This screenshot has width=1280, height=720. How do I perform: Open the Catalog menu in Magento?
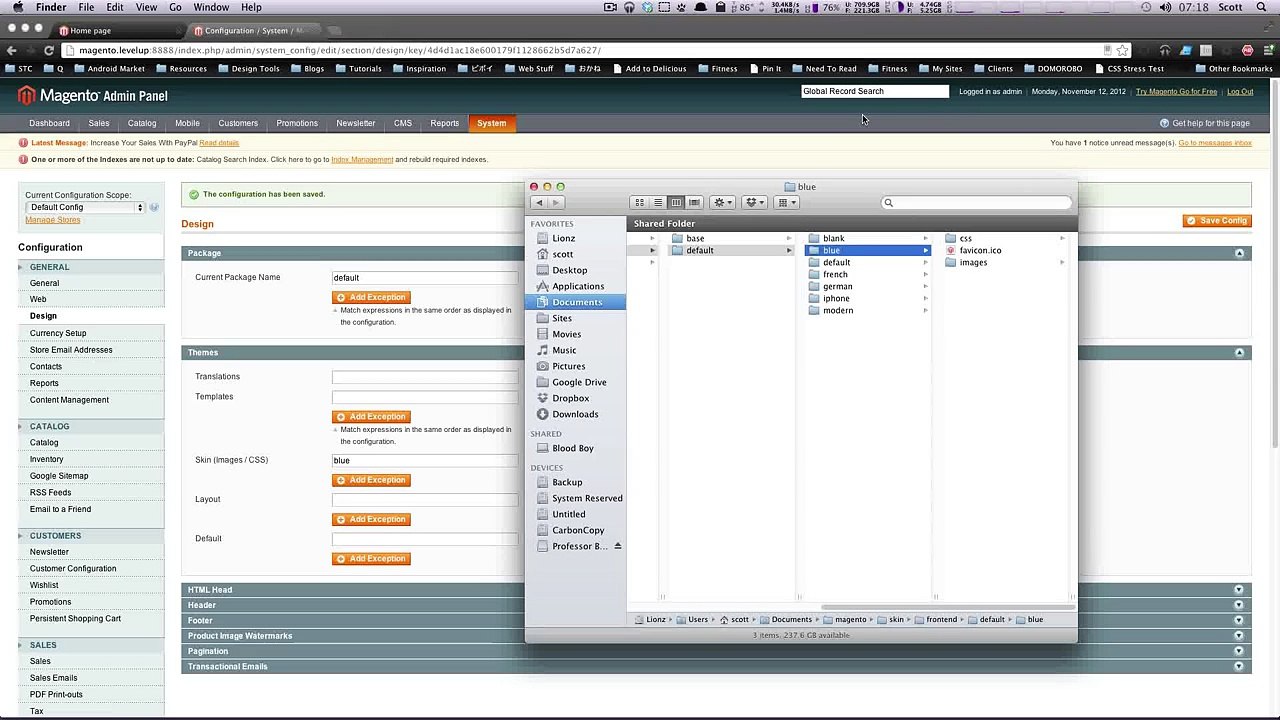click(142, 123)
